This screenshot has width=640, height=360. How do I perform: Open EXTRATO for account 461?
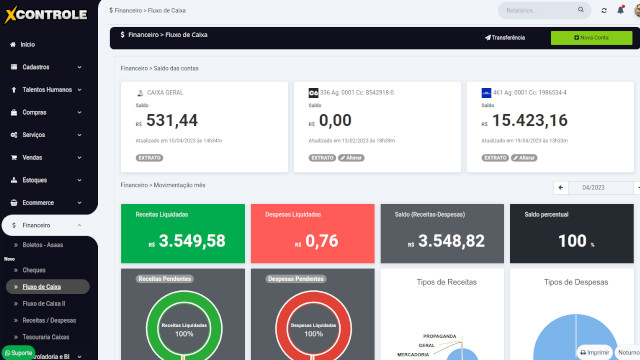[495, 158]
